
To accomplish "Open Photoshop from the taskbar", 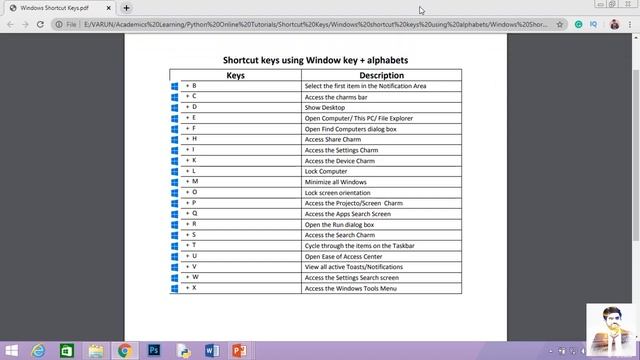I will (x=154, y=351).
